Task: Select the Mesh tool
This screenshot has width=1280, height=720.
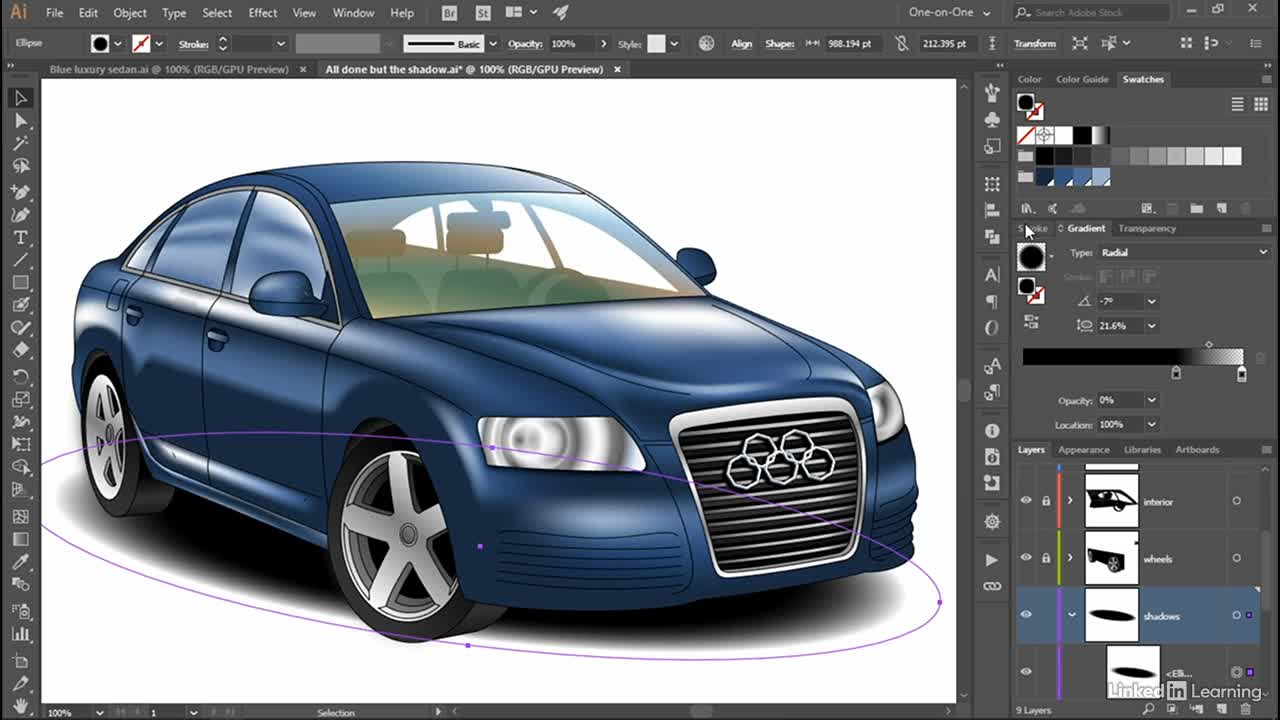Action: coord(20,516)
